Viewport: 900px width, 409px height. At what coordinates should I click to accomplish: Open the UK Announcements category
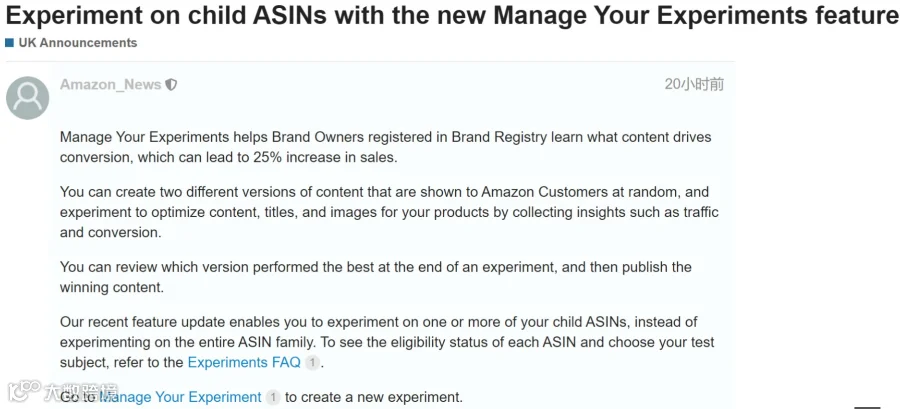pyautogui.click(x=78, y=43)
